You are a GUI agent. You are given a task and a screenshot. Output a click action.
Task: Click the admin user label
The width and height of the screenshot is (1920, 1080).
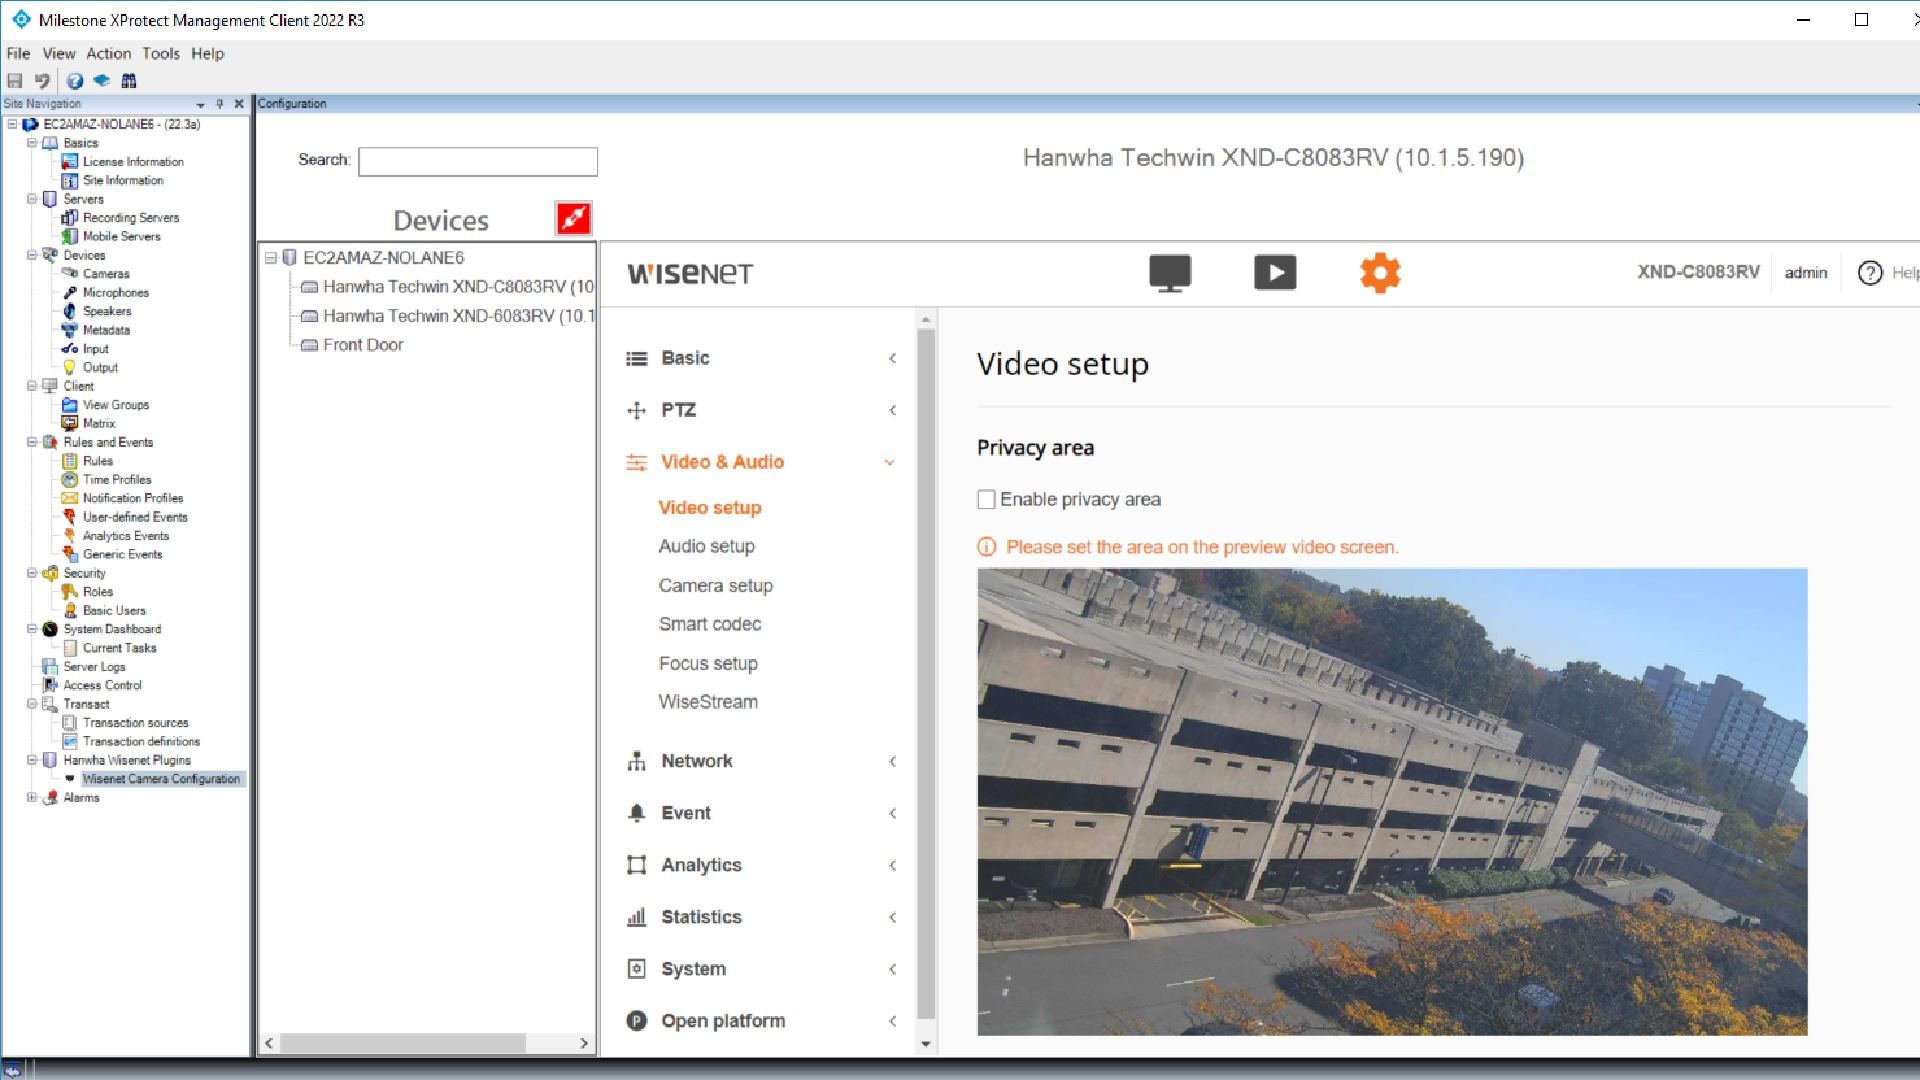point(1805,273)
